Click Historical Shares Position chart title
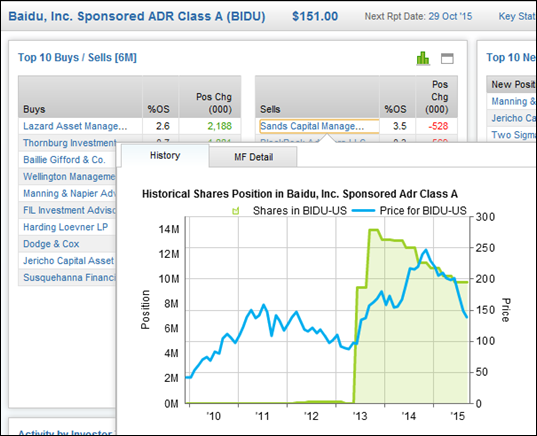Viewport: 537px width, 436px height. (300, 194)
